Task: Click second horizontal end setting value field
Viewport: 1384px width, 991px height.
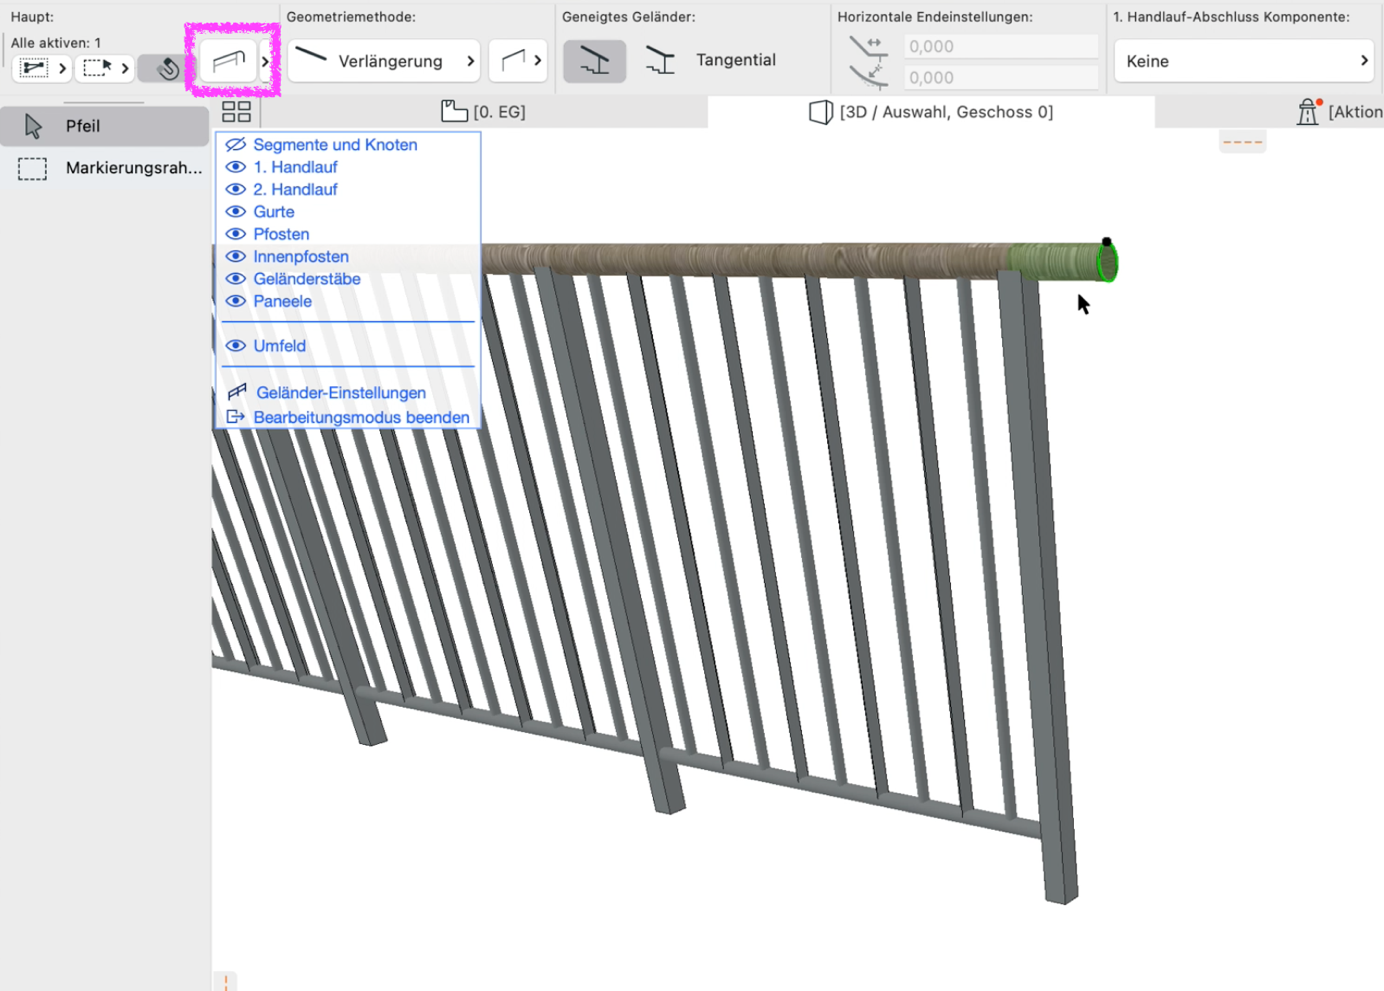Action: pyautogui.click(x=1000, y=77)
